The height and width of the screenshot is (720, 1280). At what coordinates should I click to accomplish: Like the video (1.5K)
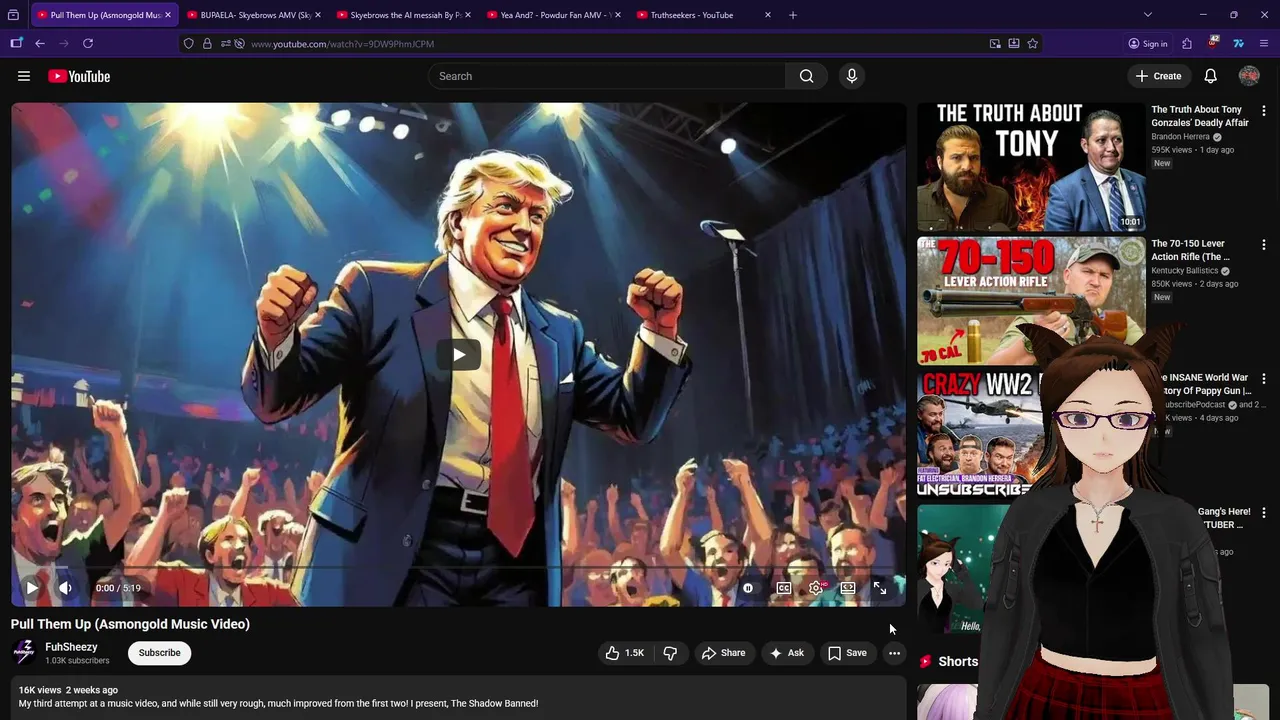(x=625, y=653)
